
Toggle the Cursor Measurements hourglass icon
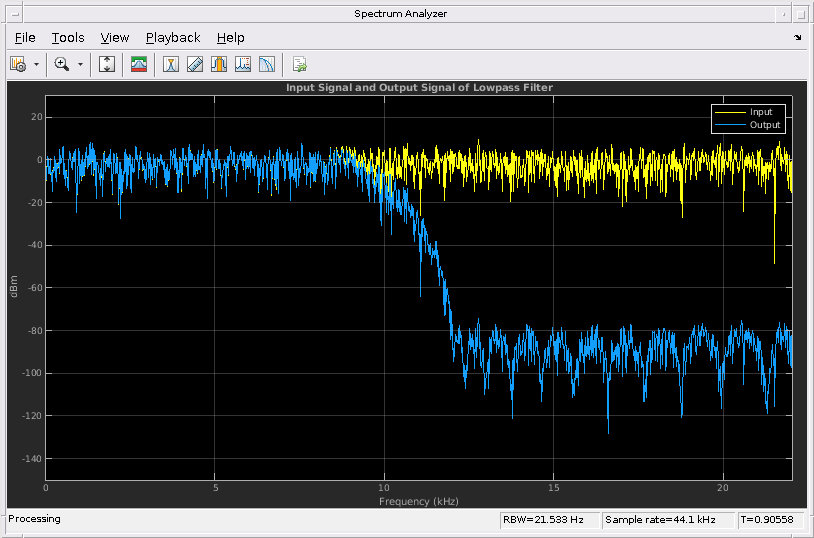tap(171, 64)
